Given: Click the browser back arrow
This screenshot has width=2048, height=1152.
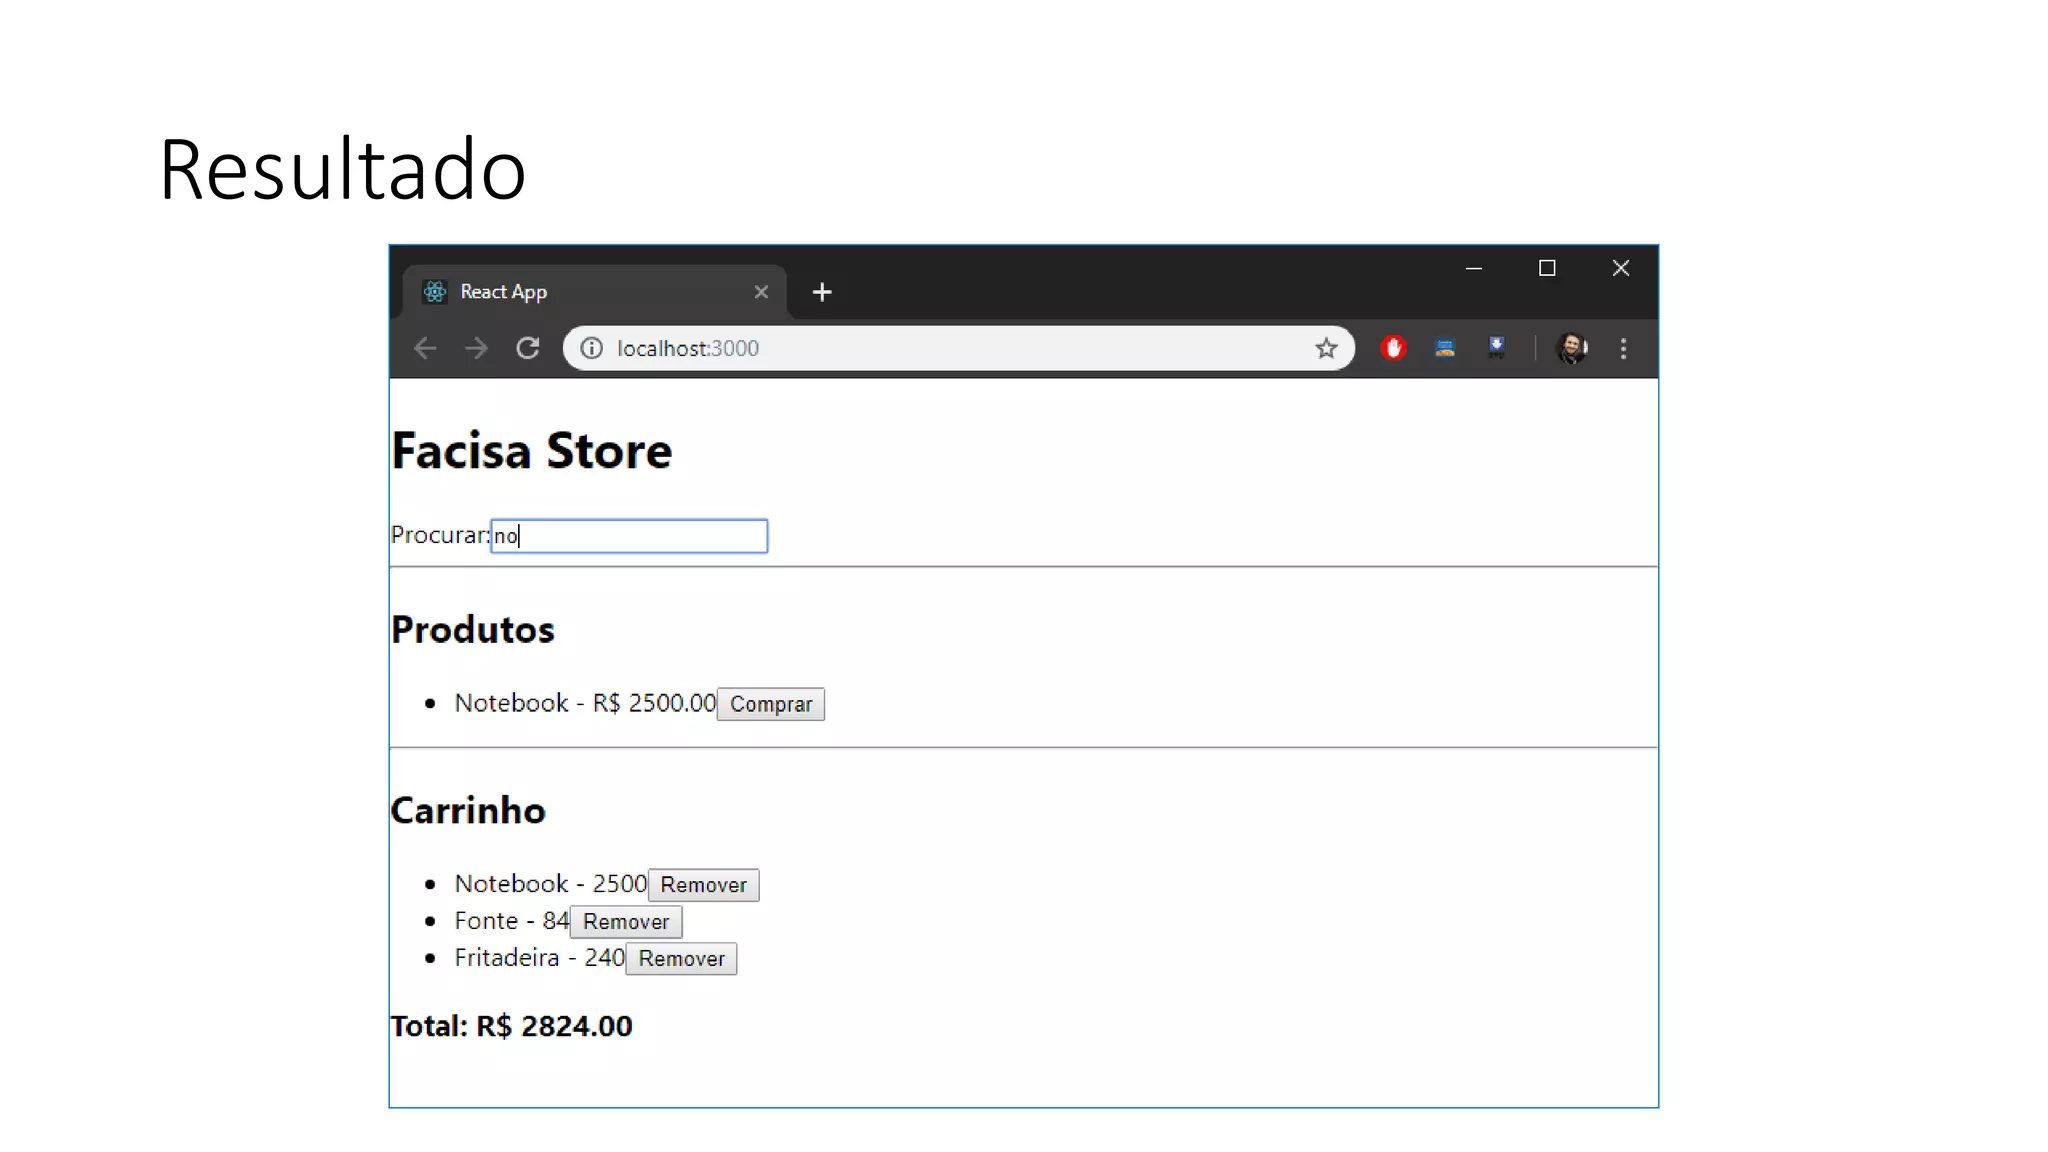Looking at the screenshot, I should pos(425,348).
